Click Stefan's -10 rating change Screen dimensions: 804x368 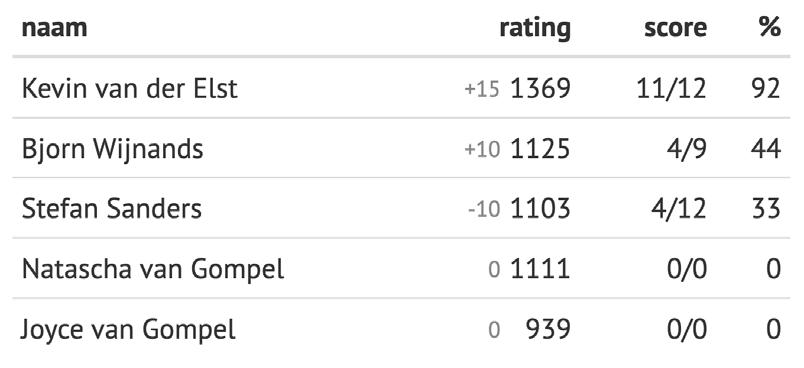coord(484,210)
